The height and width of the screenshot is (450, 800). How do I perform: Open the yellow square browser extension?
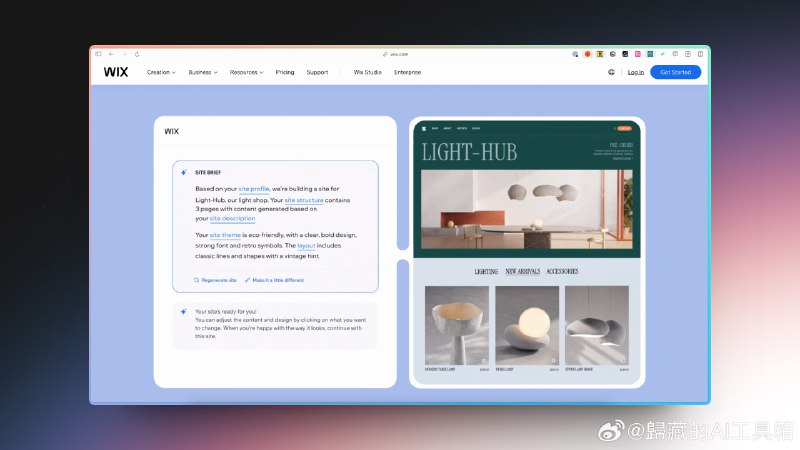pyautogui.click(x=600, y=54)
